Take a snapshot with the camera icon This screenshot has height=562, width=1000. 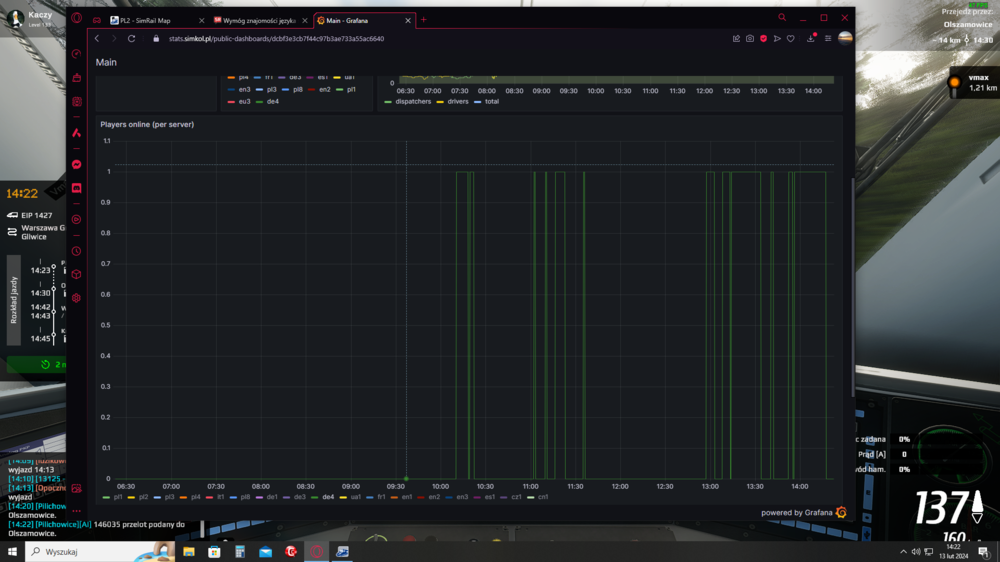[750, 39]
